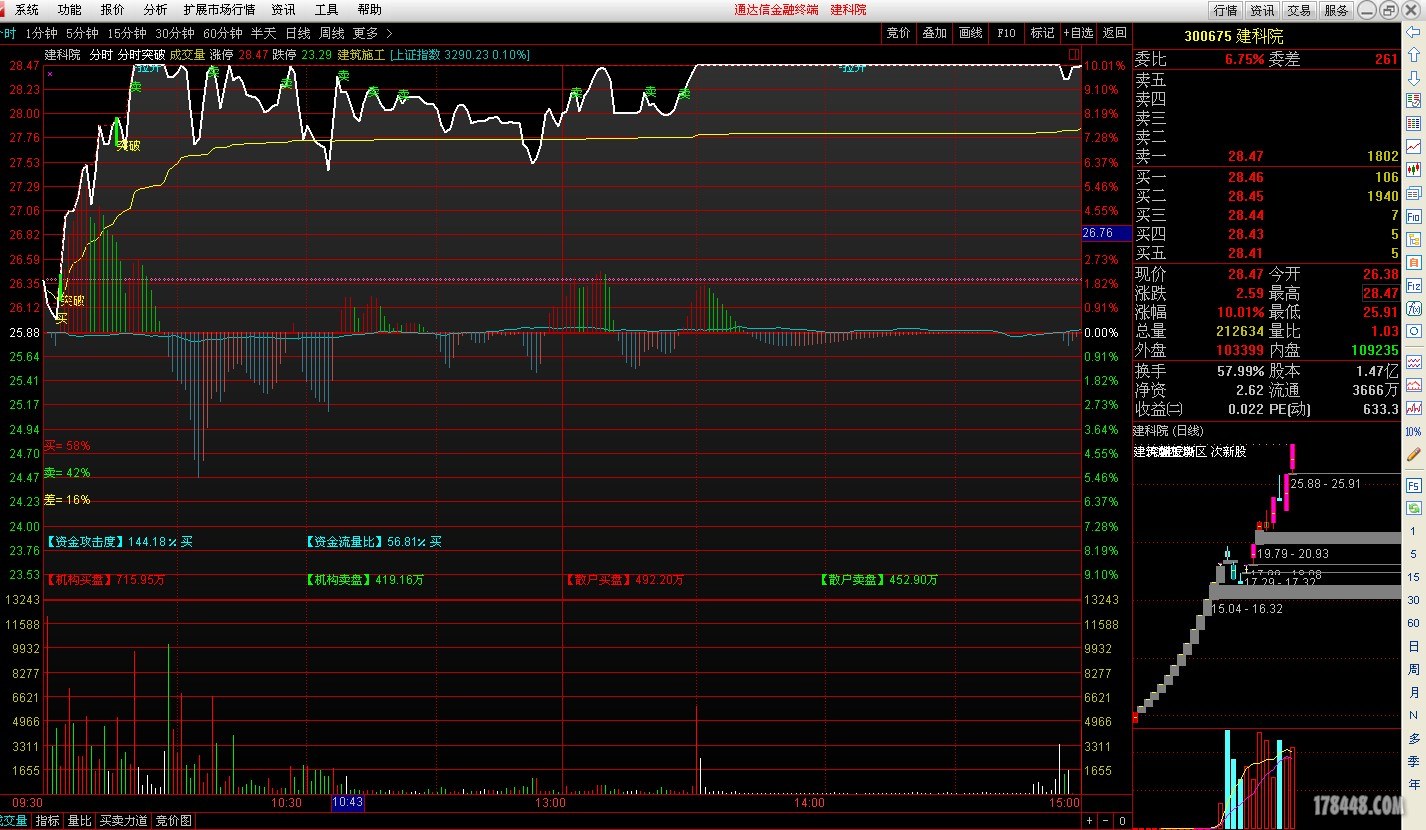Open the 报价 menu
The height and width of the screenshot is (830, 1426).
[113, 10]
